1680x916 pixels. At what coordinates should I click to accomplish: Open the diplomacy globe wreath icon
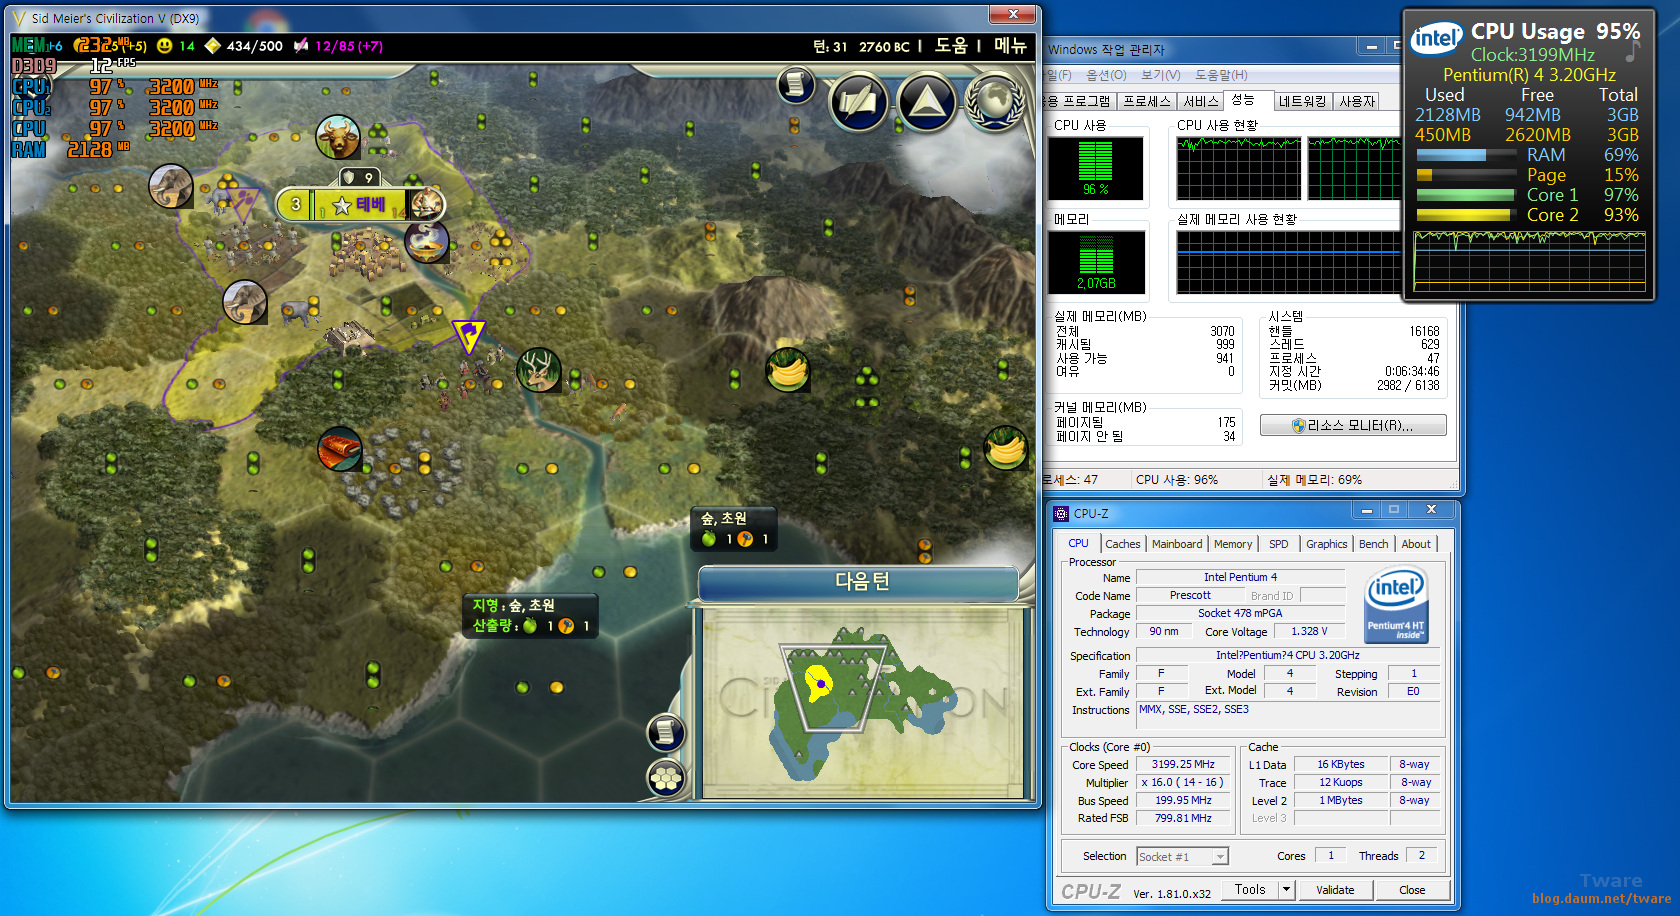pos(994,101)
